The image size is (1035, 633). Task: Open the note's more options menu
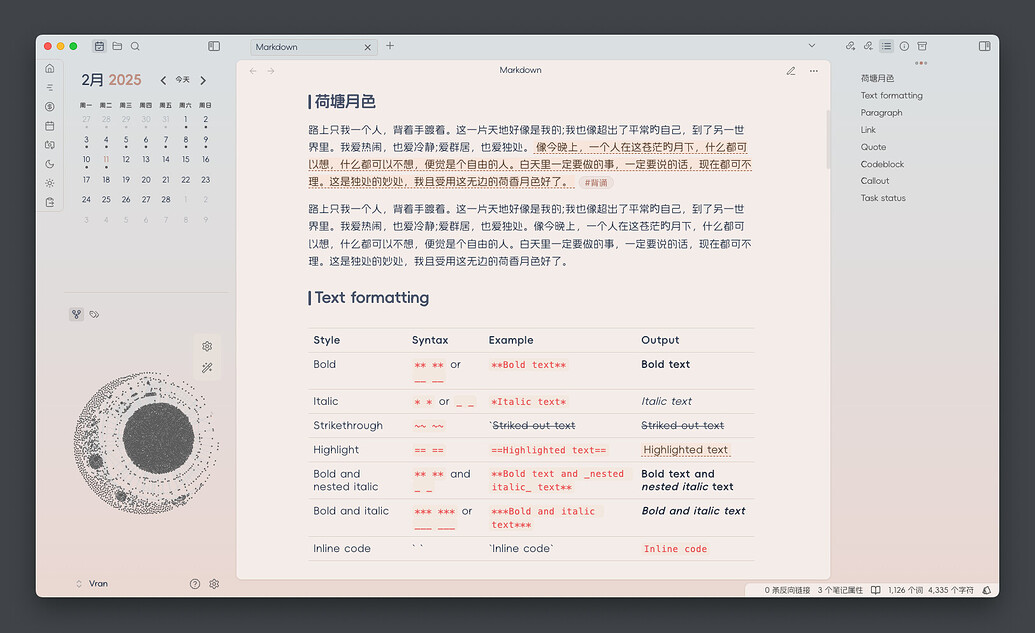tap(814, 71)
